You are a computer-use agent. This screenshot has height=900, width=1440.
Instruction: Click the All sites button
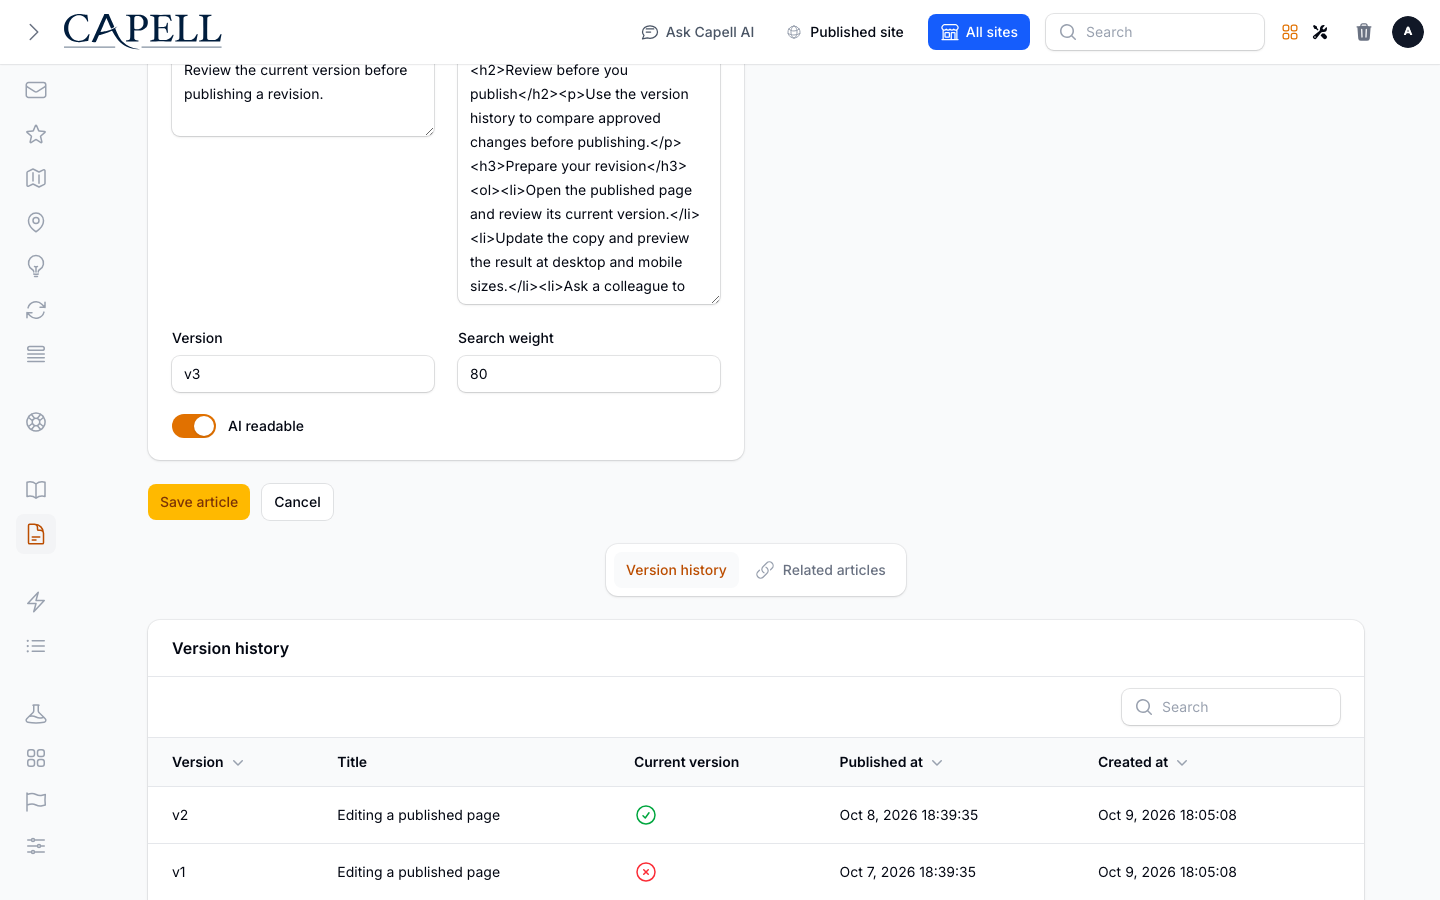979,32
